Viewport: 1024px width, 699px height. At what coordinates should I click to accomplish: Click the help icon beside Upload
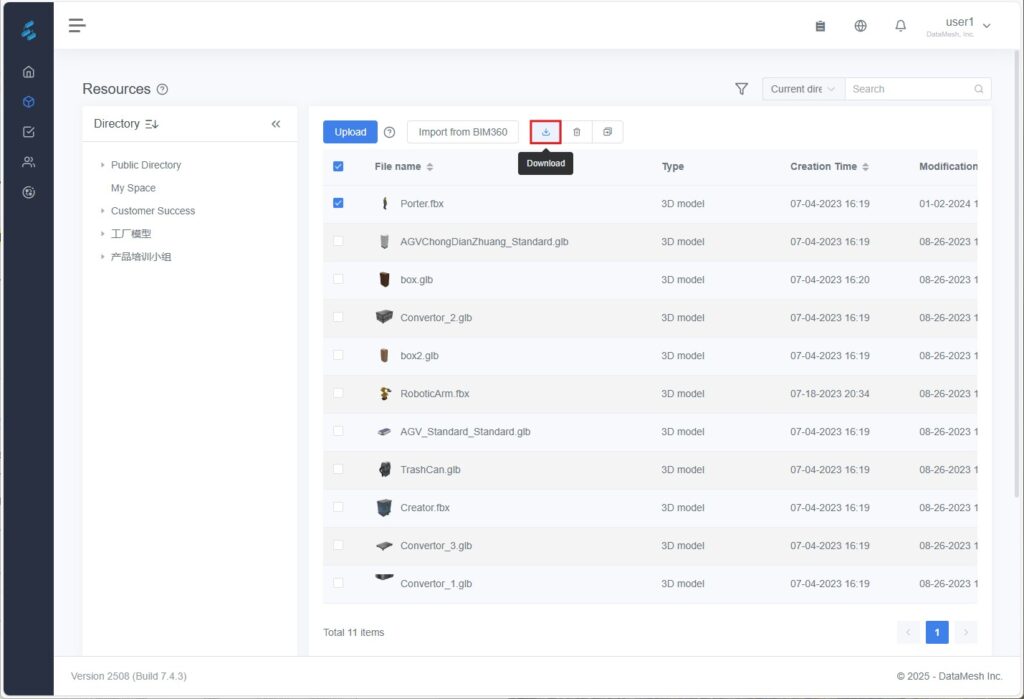[x=390, y=132]
